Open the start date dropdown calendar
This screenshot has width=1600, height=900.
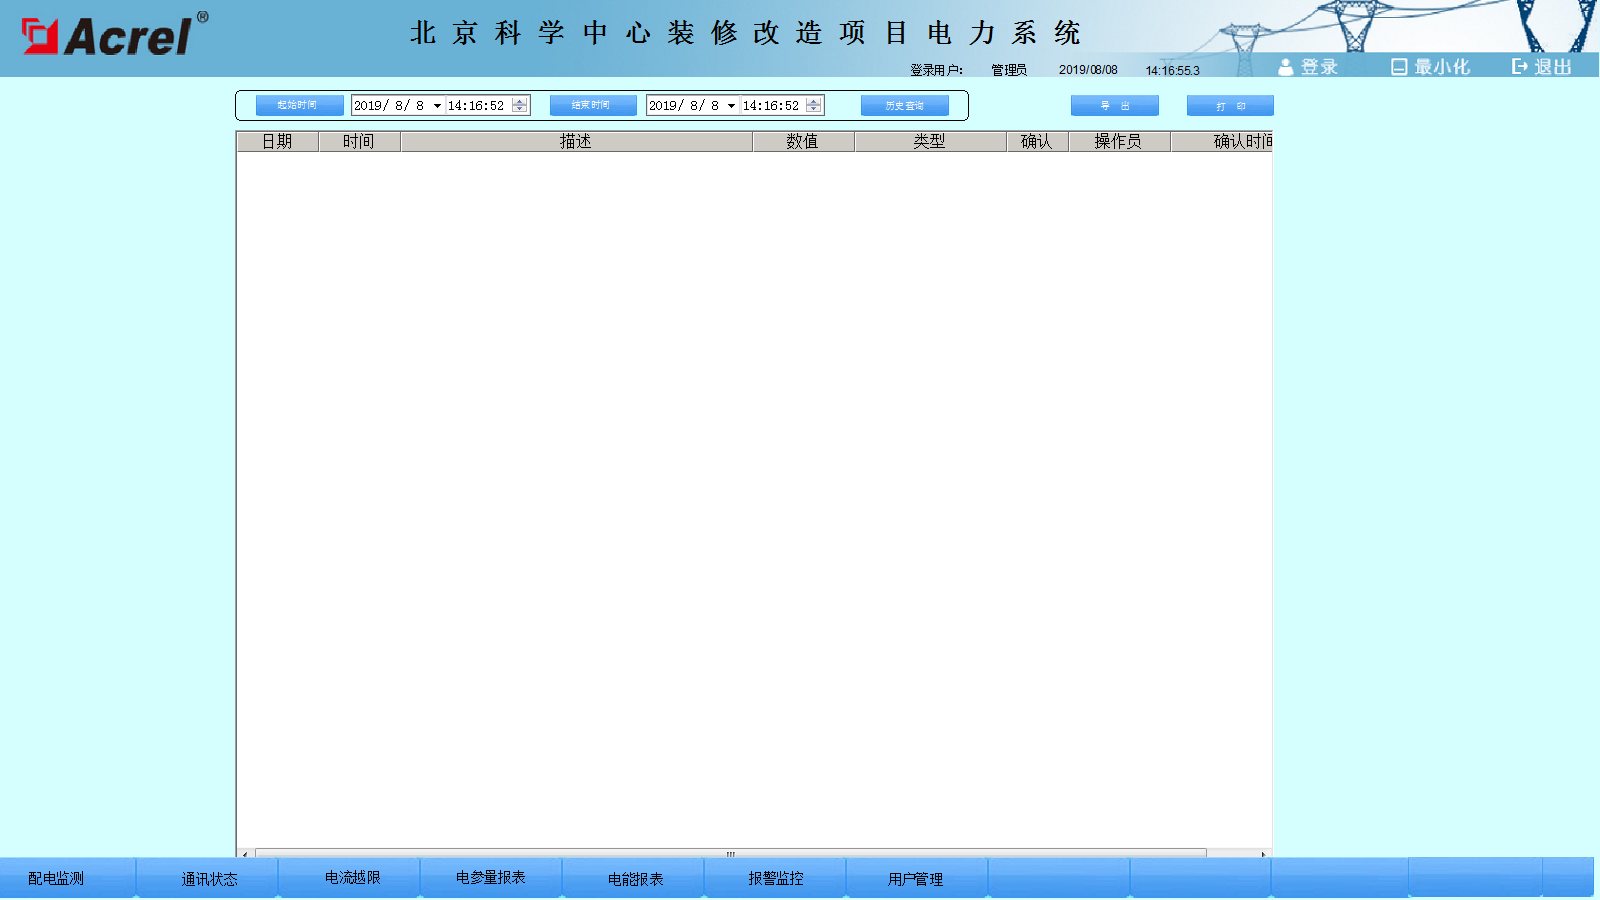click(437, 106)
